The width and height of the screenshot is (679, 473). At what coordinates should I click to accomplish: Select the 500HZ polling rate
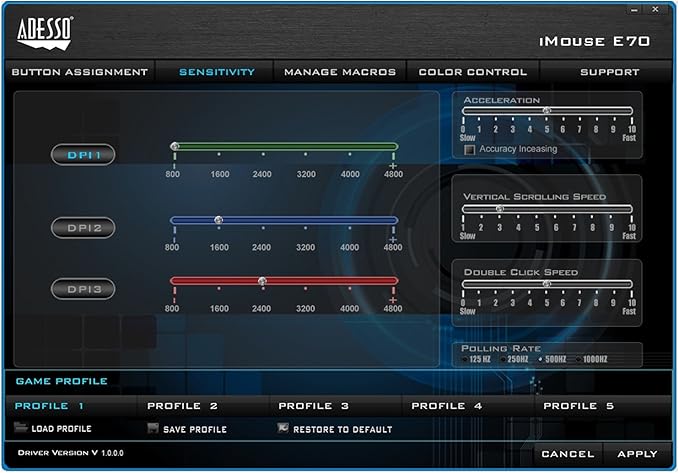(540, 359)
